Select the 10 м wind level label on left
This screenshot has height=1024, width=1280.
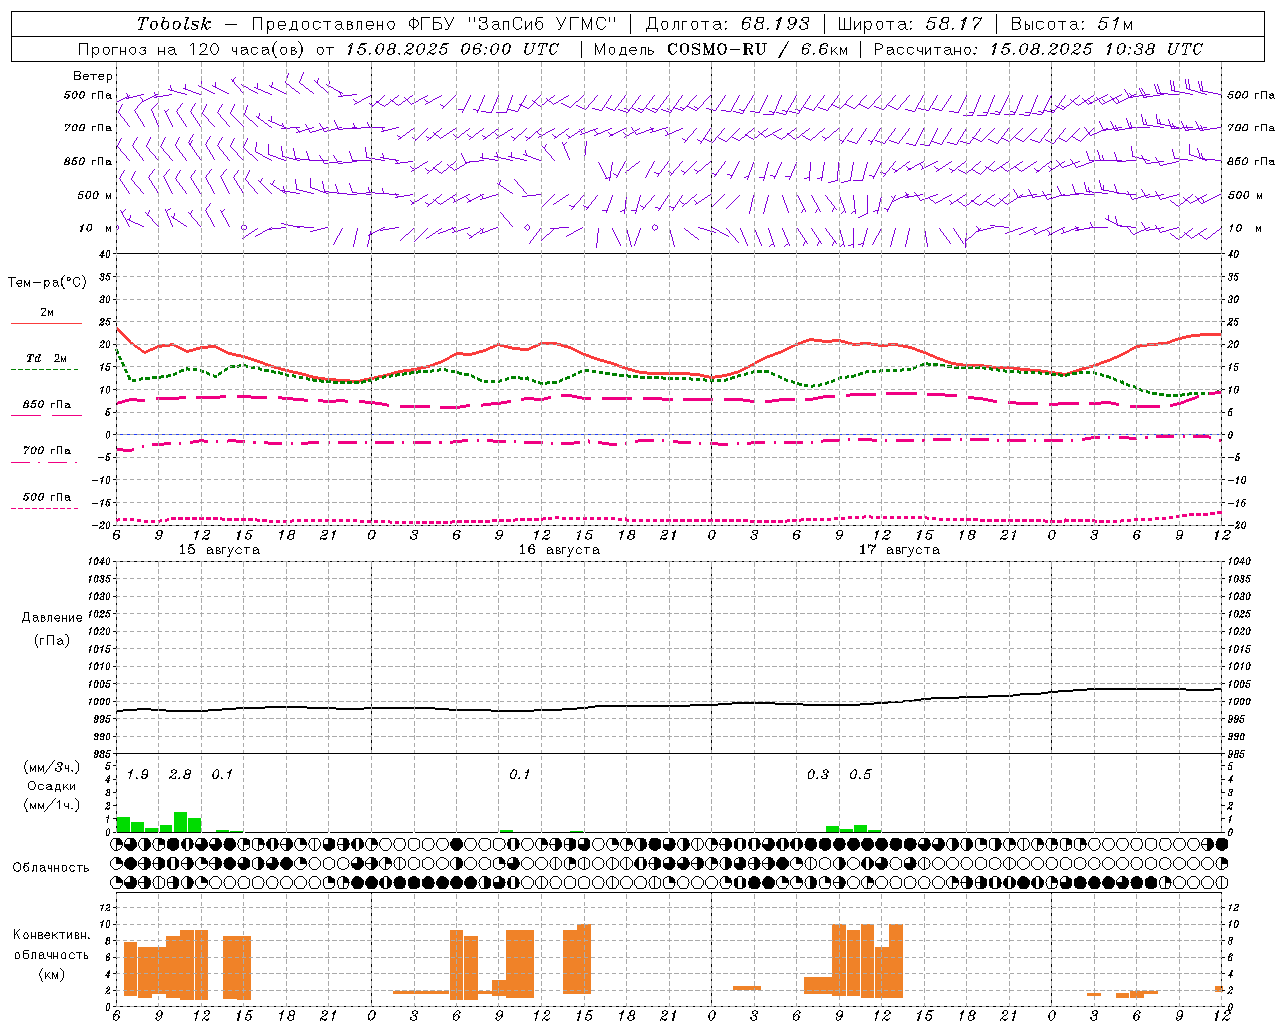pyautogui.click(x=96, y=228)
